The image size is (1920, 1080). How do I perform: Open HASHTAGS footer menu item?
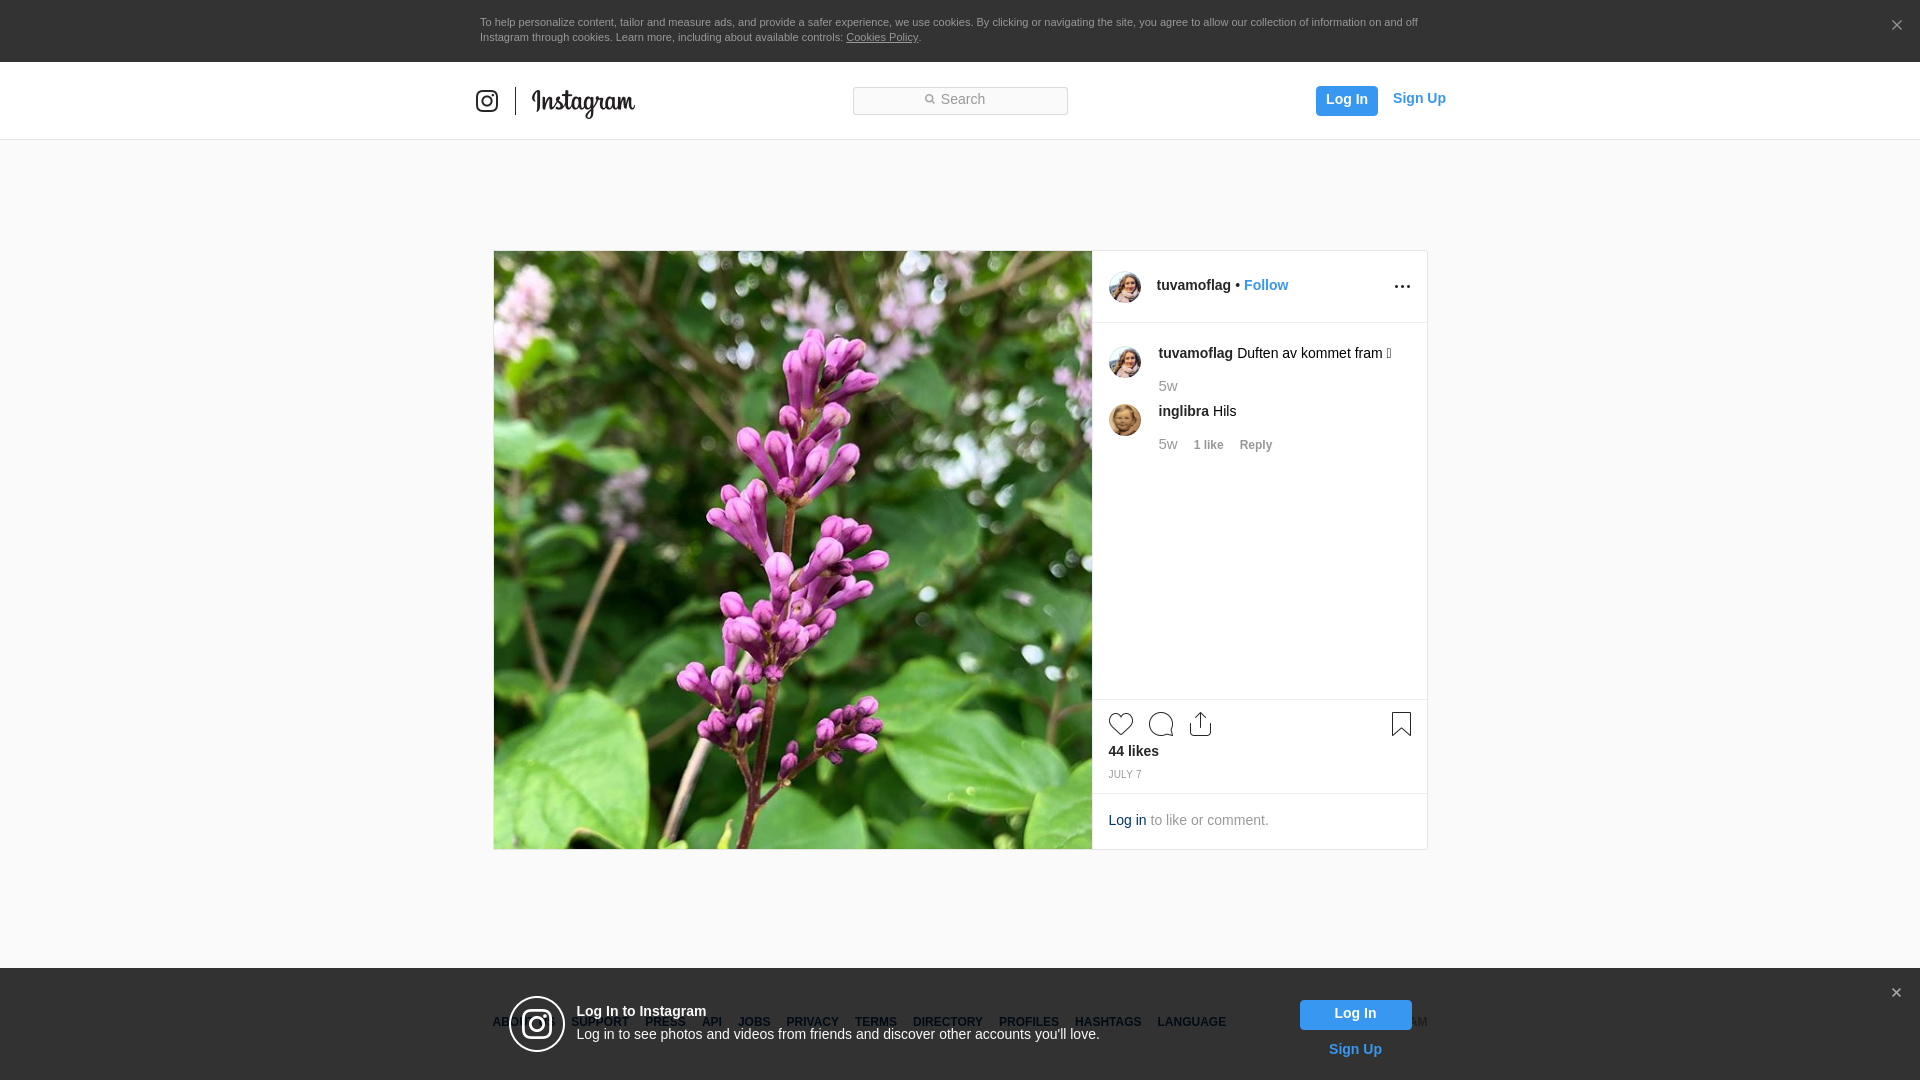coord(1107,1022)
